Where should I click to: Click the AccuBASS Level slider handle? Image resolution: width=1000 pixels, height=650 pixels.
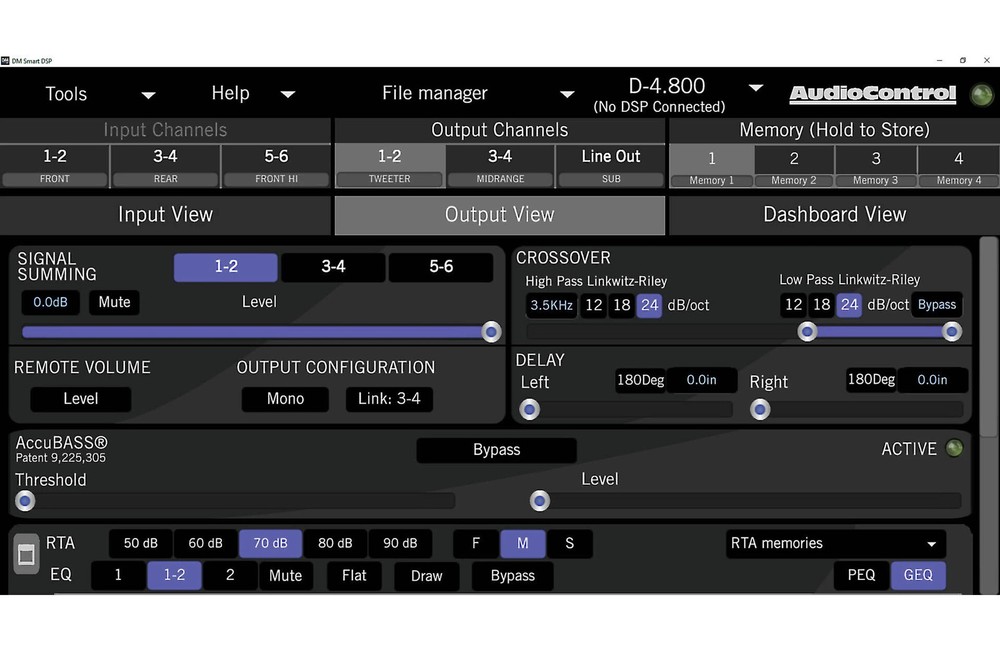tap(540, 501)
